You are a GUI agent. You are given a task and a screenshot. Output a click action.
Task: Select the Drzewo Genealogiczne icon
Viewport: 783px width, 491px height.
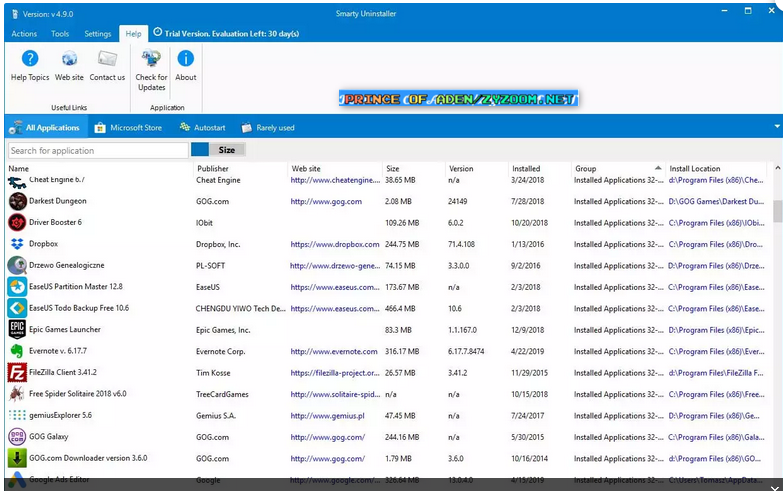(17, 265)
